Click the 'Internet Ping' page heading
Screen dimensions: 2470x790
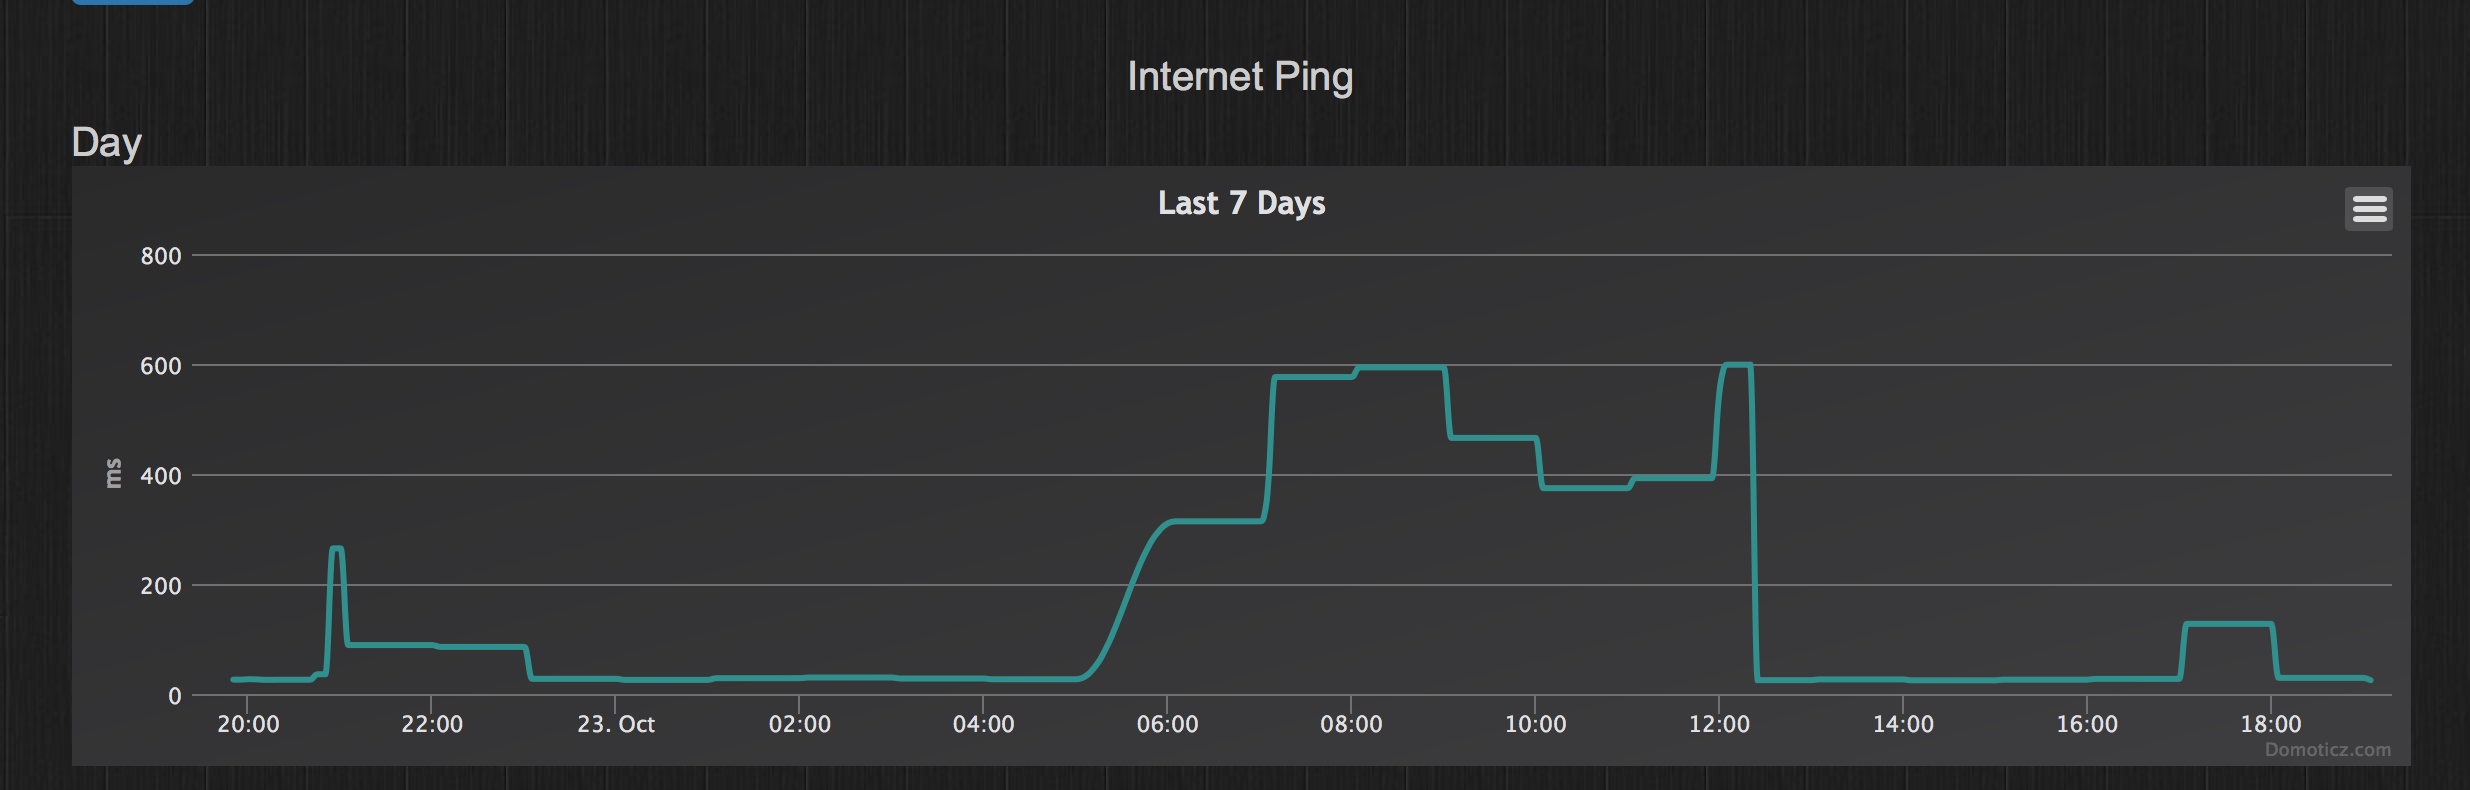pos(1240,77)
